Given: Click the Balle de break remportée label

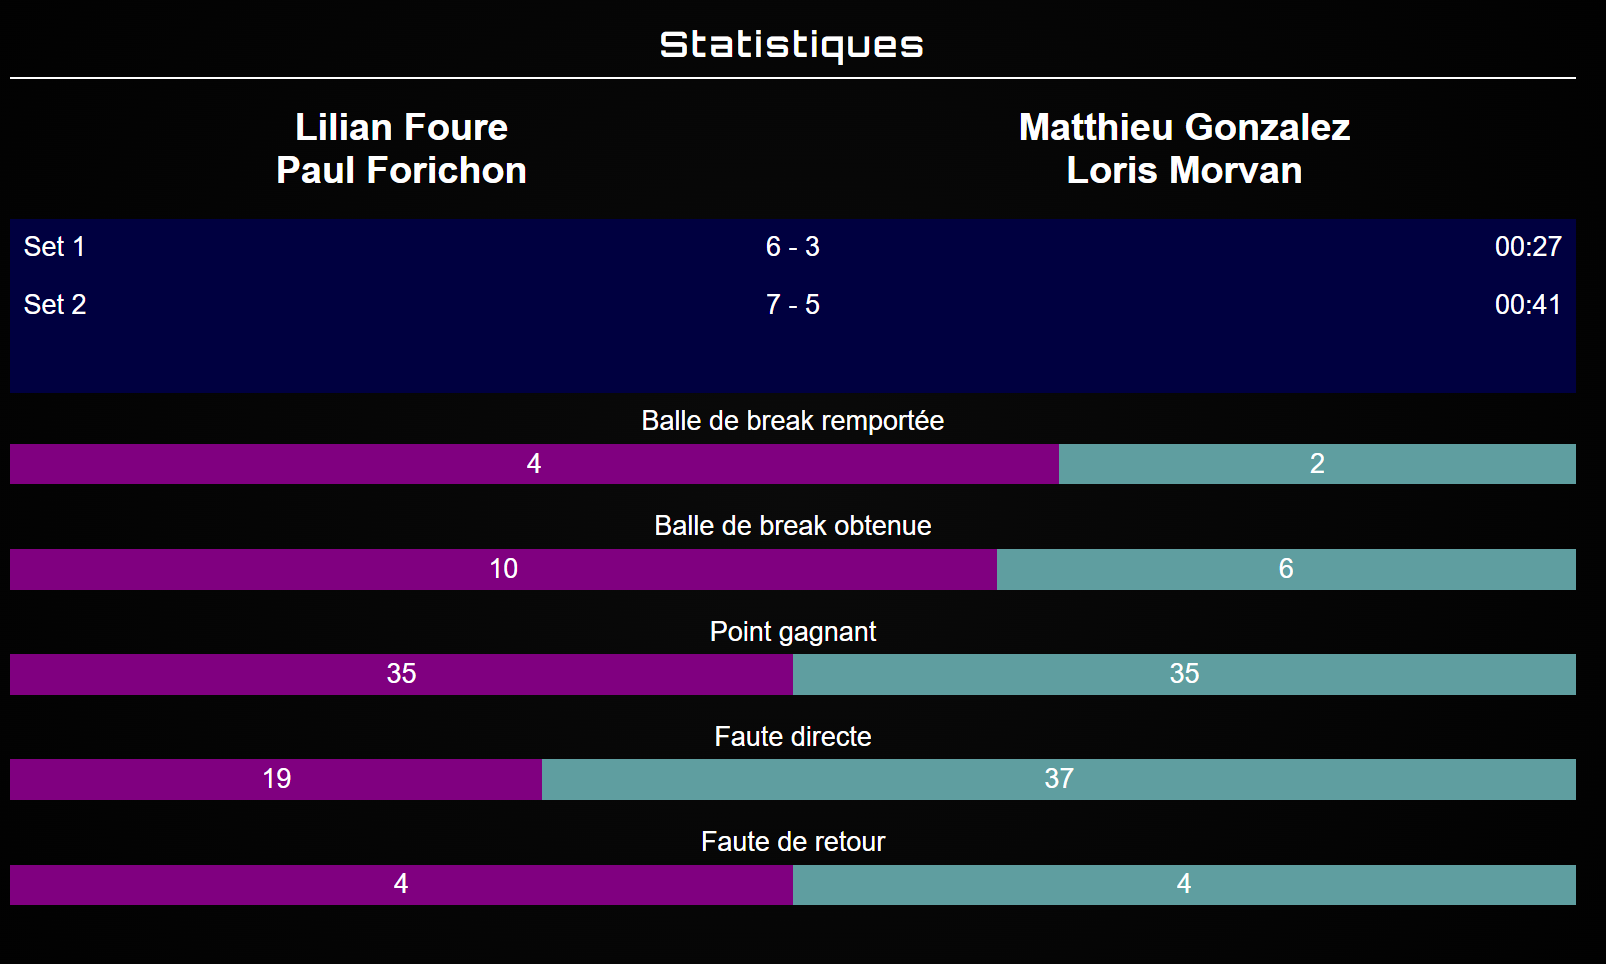Looking at the screenshot, I should [x=792, y=421].
